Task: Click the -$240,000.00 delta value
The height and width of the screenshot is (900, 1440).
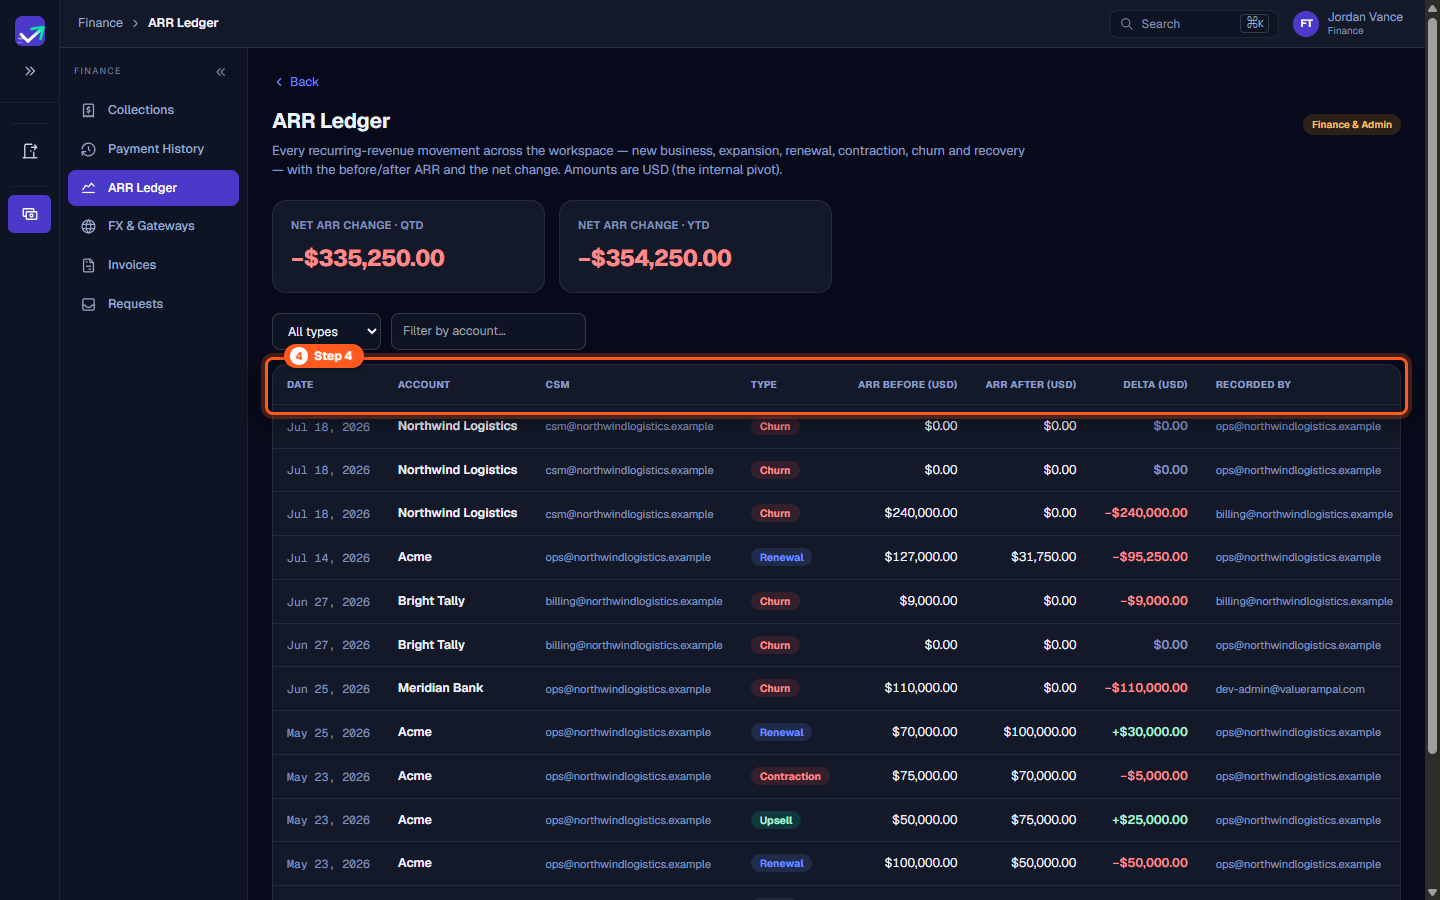Action: [x=1146, y=513]
